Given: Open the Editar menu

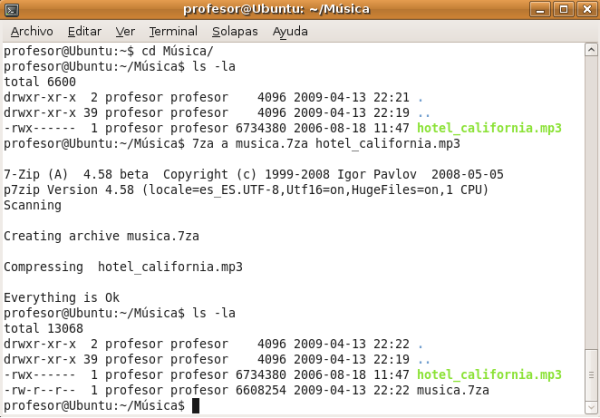Looking at the screenshot, I should [84, 31].
